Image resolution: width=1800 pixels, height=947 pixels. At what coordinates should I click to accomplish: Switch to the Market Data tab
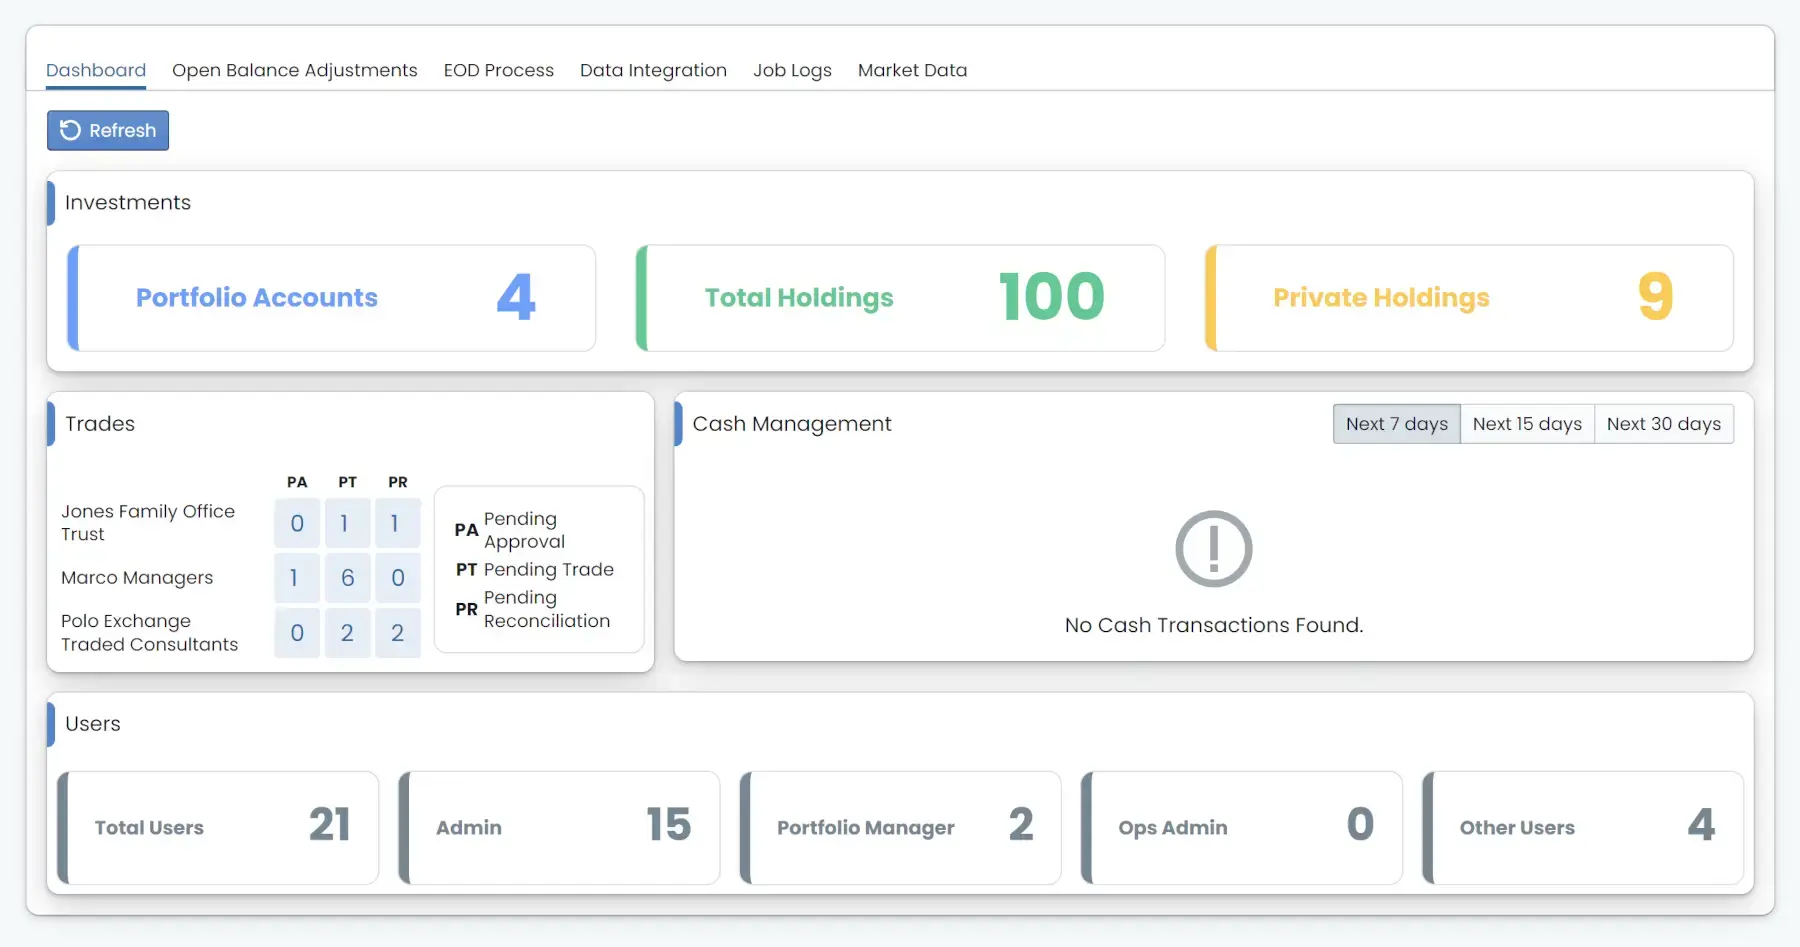point(912,70)
